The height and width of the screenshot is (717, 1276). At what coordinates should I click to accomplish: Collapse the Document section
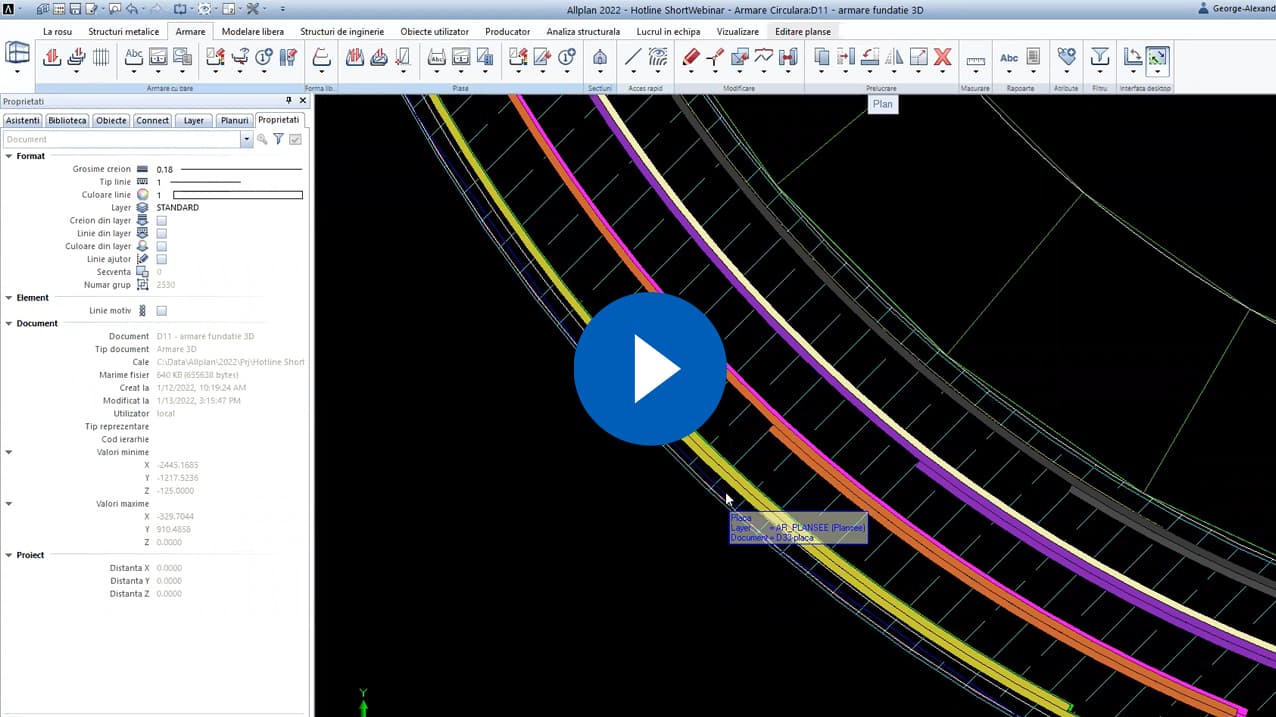(9, 324)
